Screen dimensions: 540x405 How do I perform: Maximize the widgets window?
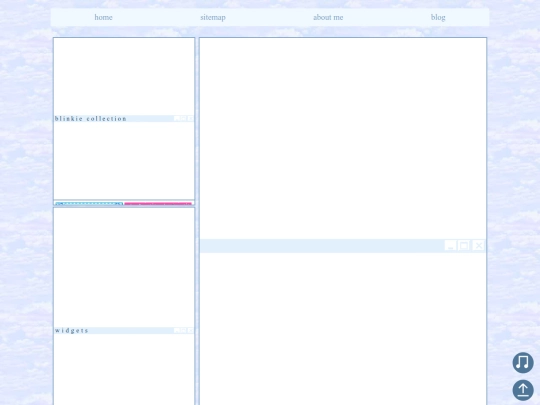(184, 331)
